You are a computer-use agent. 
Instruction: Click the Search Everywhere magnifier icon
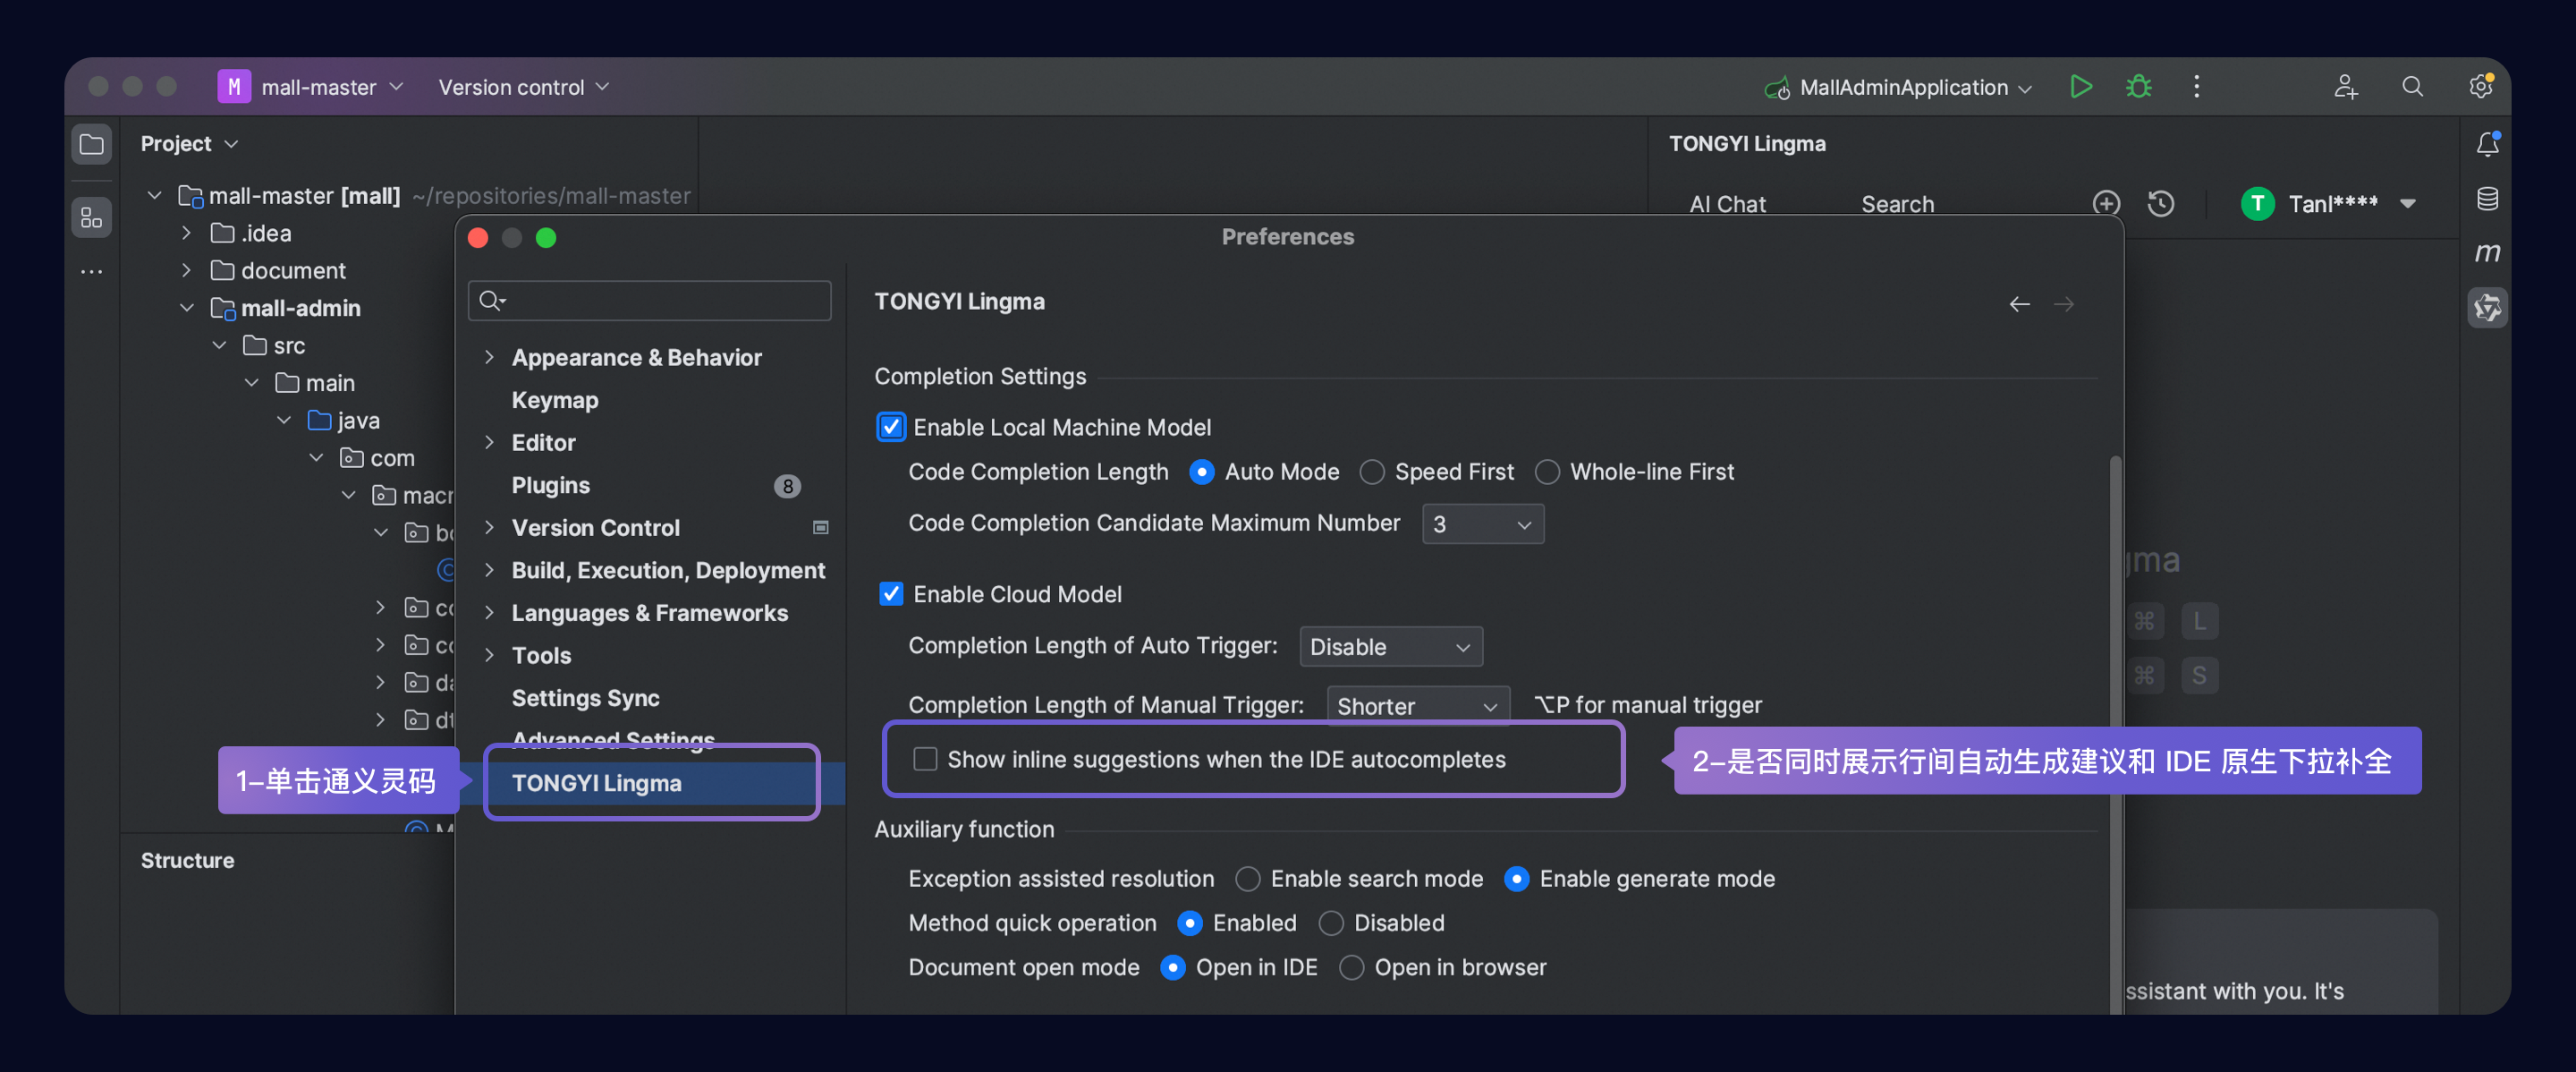coord(2412,87)
